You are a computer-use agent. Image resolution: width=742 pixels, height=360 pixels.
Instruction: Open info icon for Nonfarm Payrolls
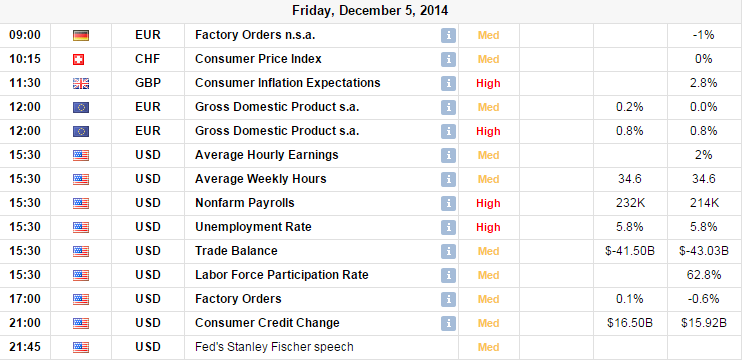(x=448, y=203)
